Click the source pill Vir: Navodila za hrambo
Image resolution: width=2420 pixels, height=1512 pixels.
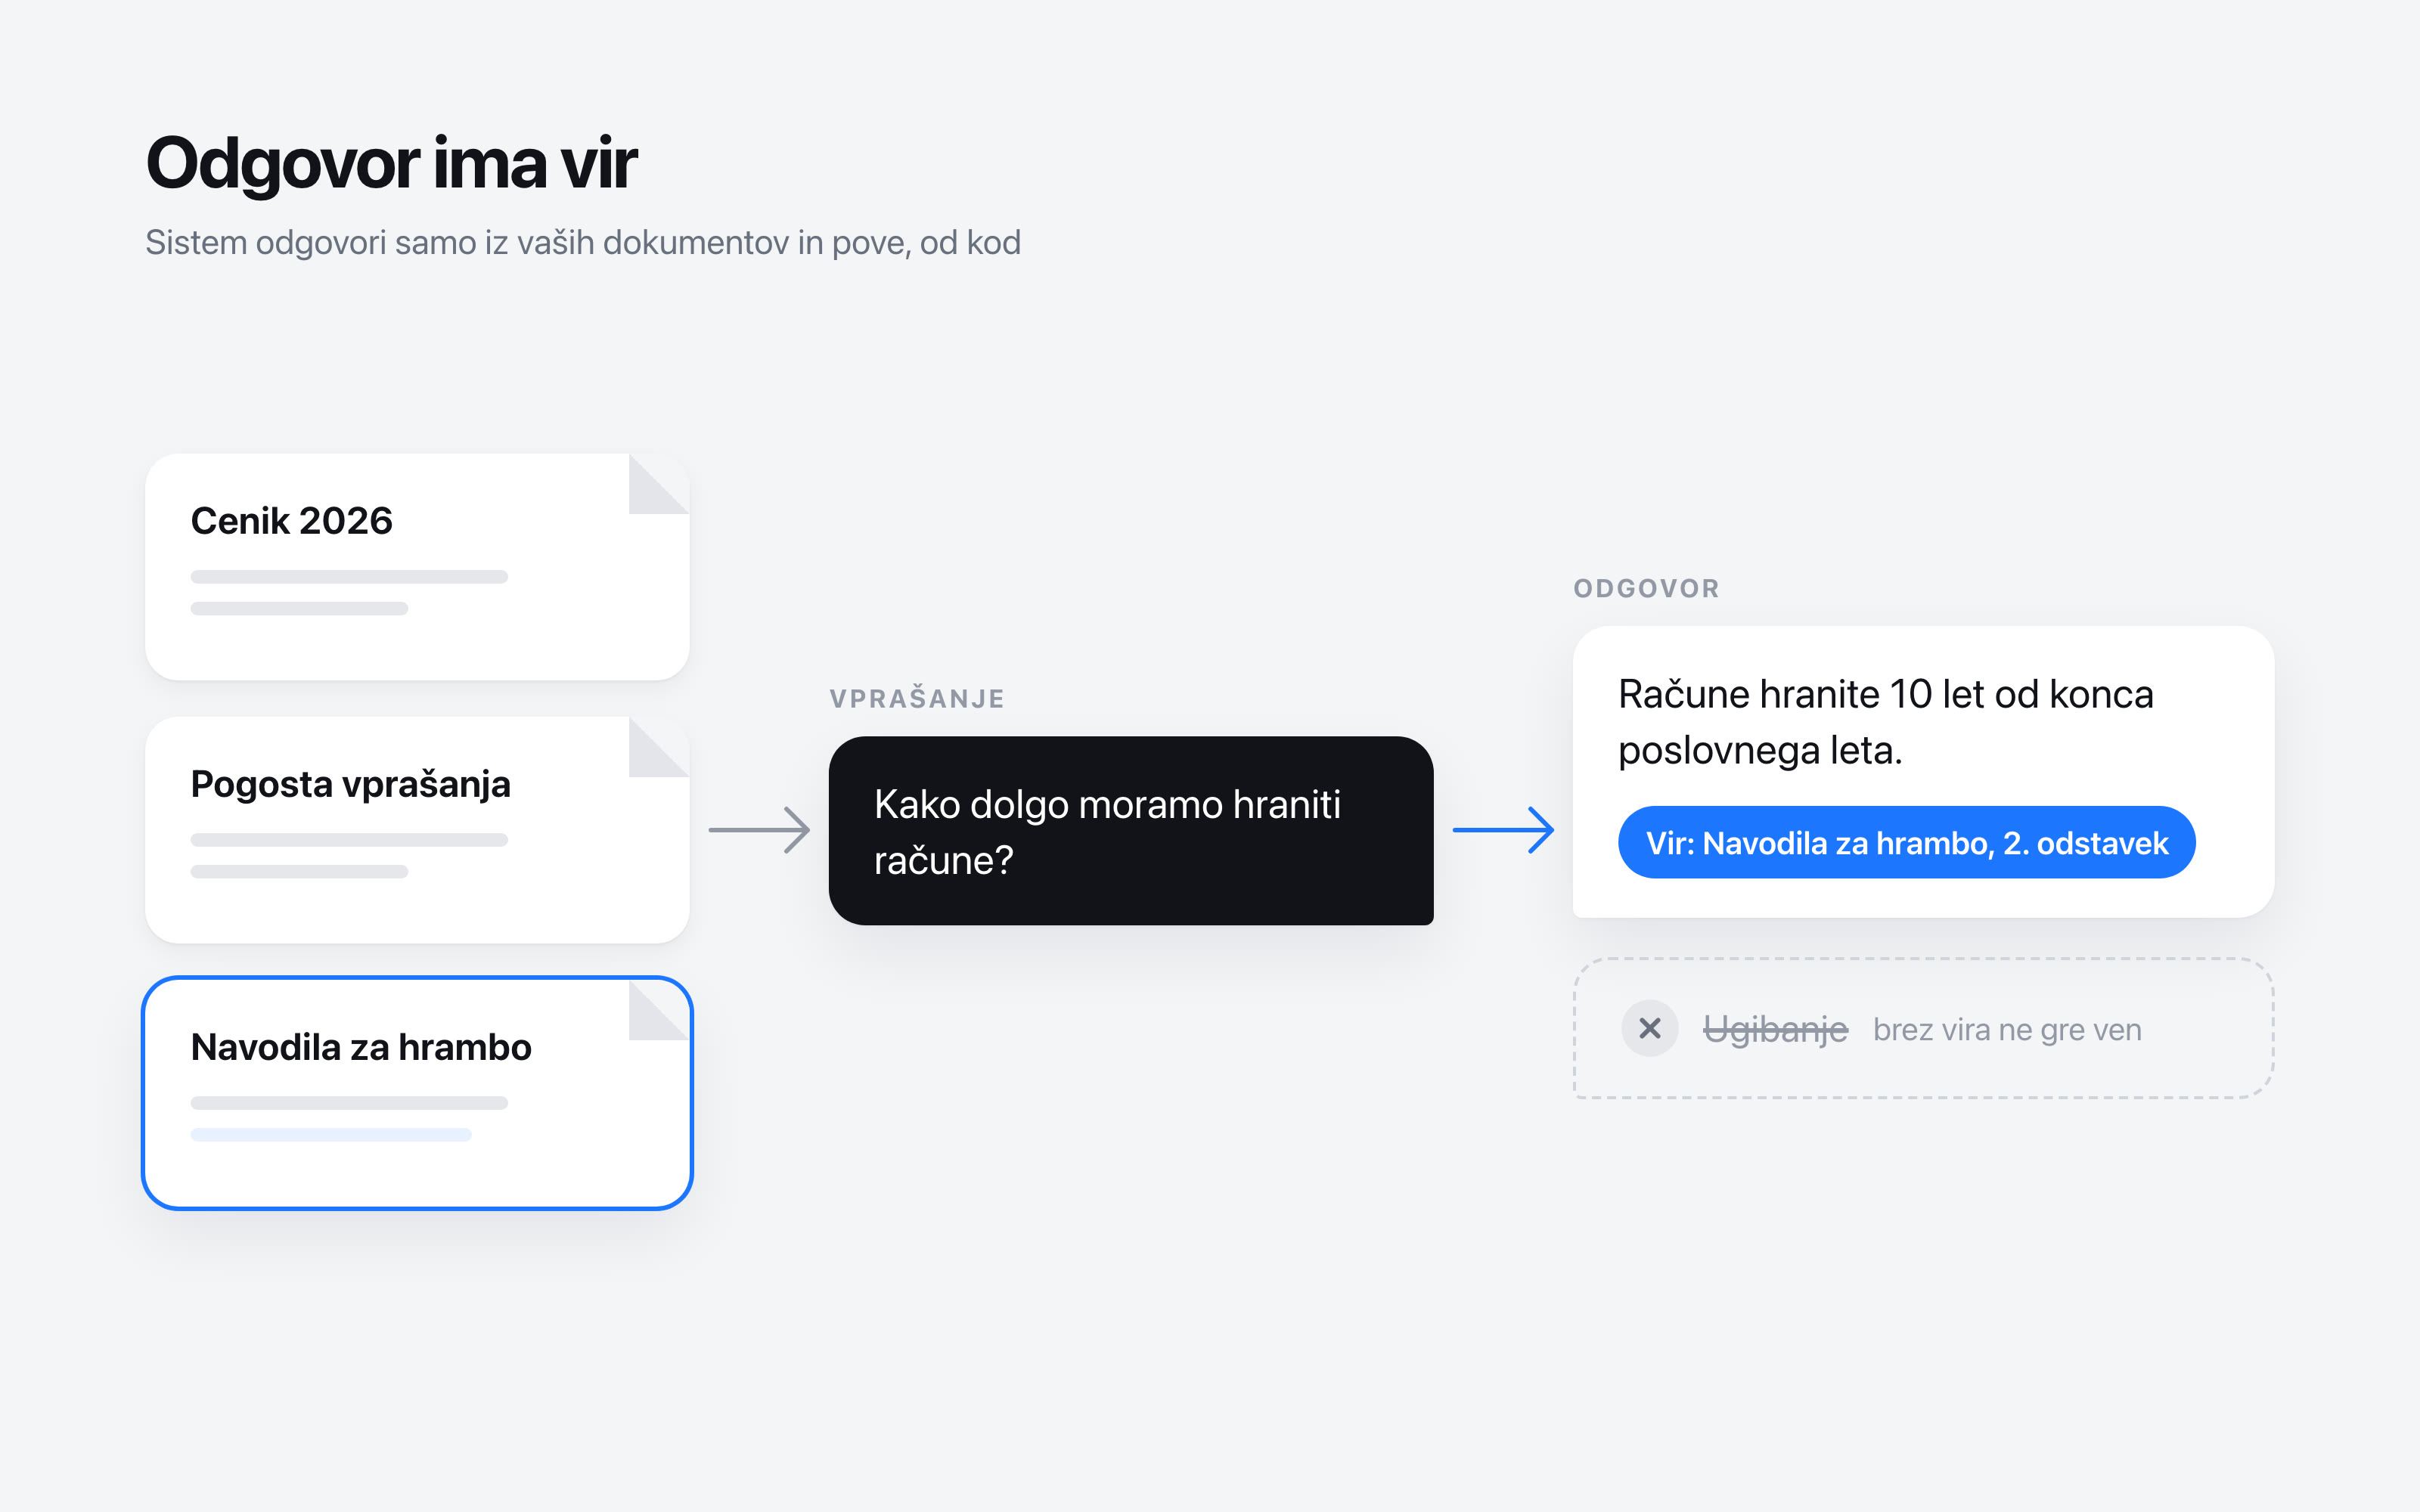[1906, 843]
